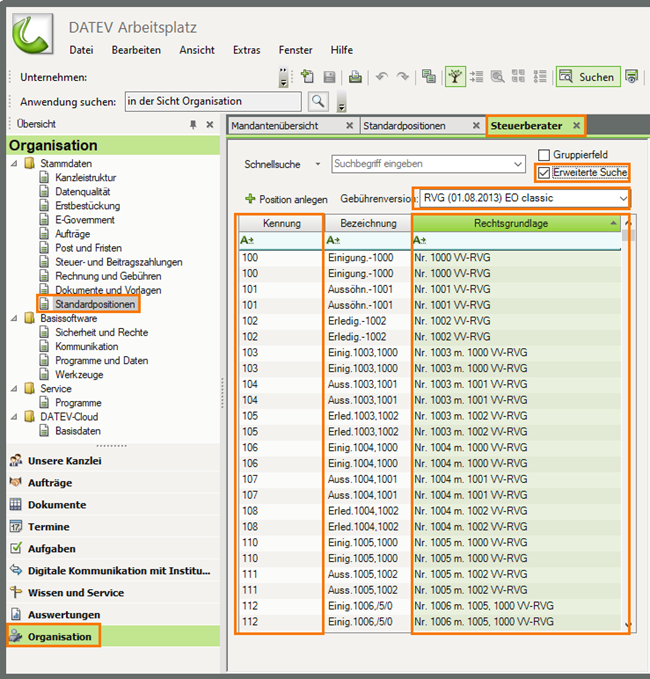Image resolution: width=650 pixels, height=679 pixels.
Task: Click the redo arrow icon
Action: point(402,77)
